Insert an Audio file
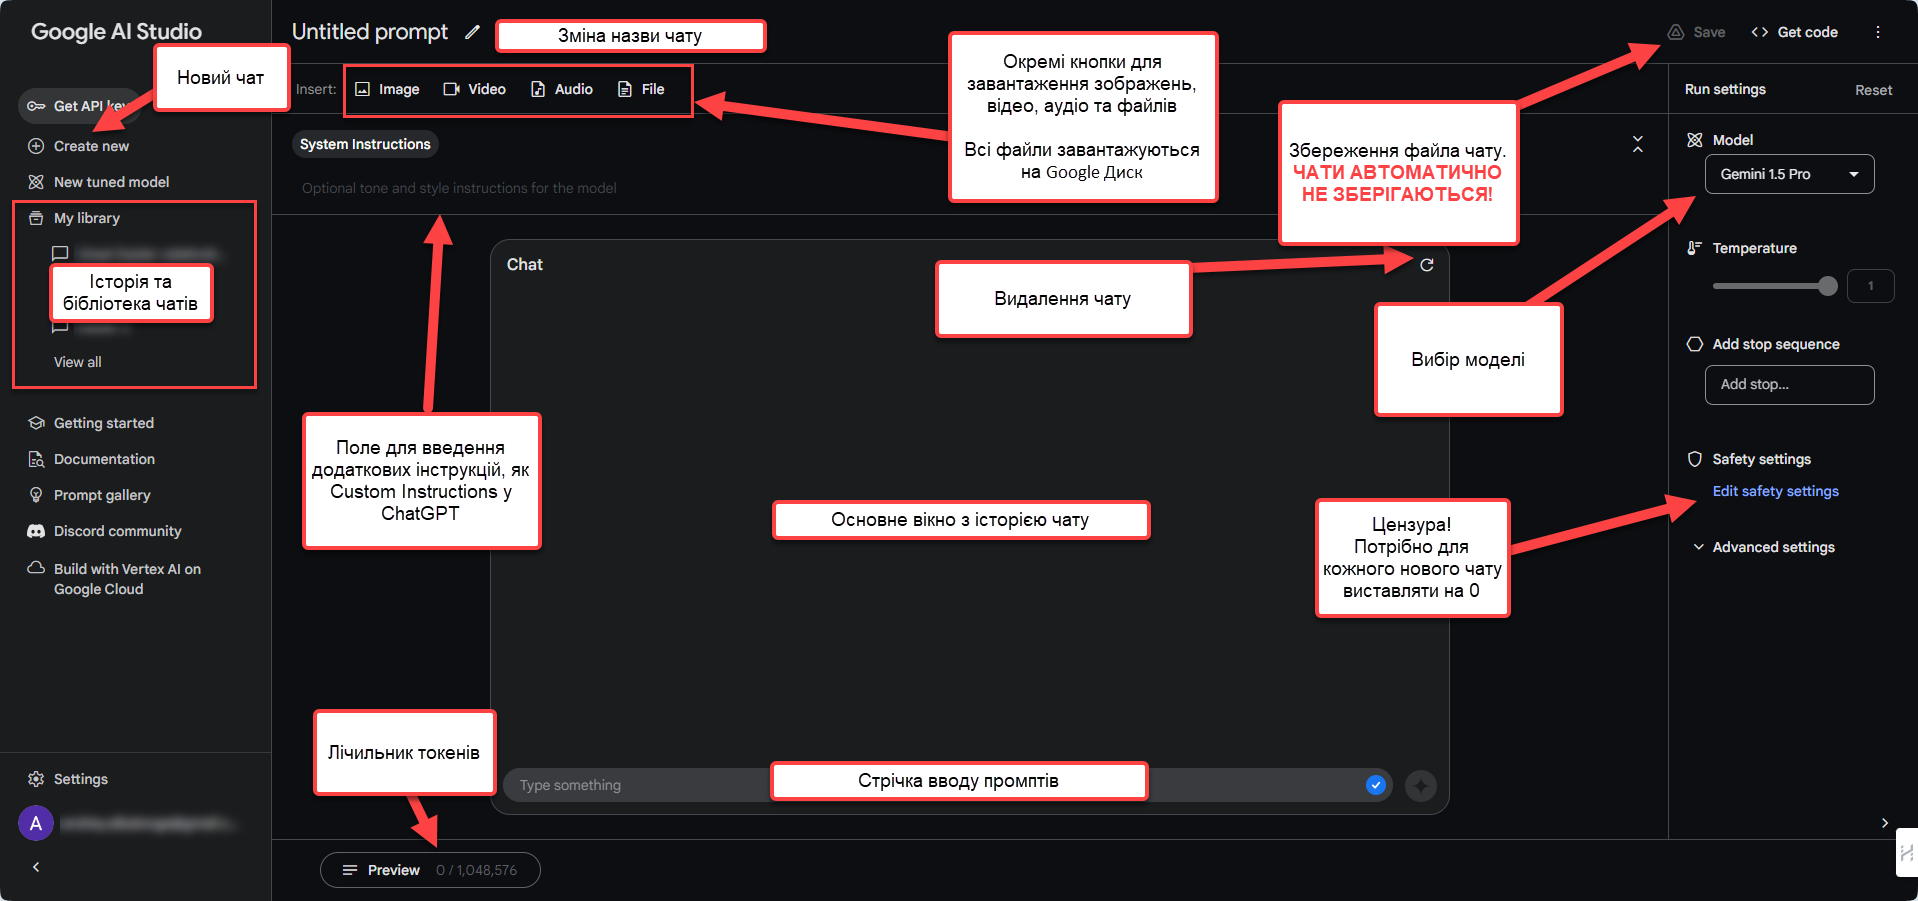Screen dimensions: 1918x901 (561, 89)
